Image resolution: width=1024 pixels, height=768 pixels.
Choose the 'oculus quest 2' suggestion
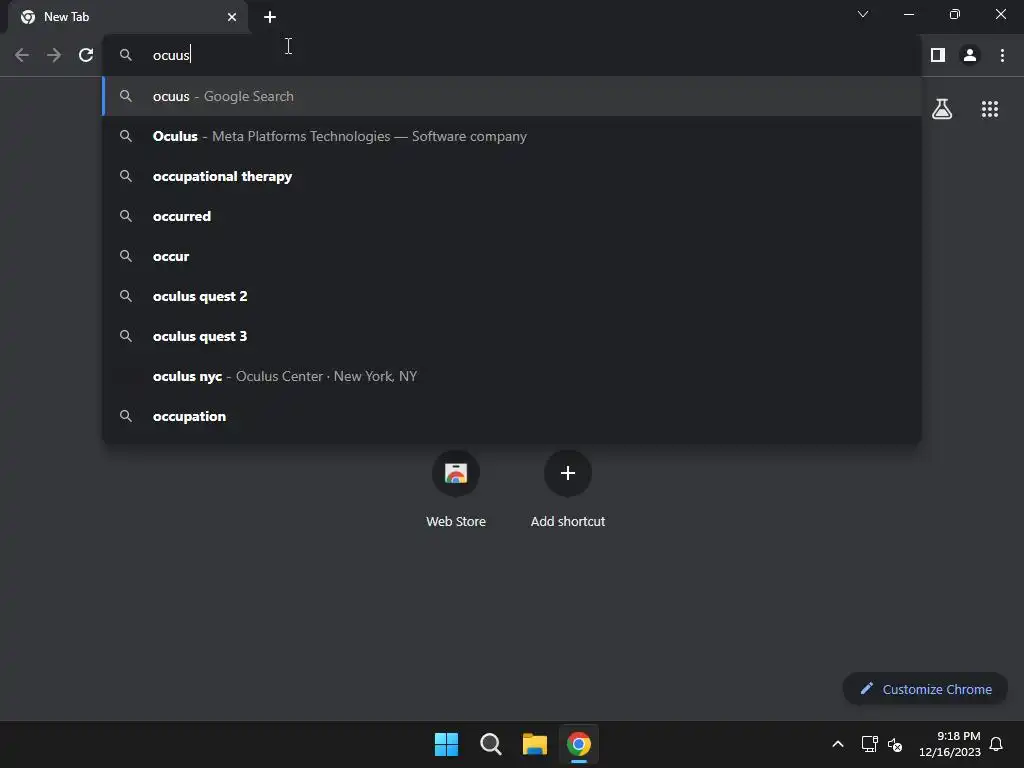click(x=512, y=296)
